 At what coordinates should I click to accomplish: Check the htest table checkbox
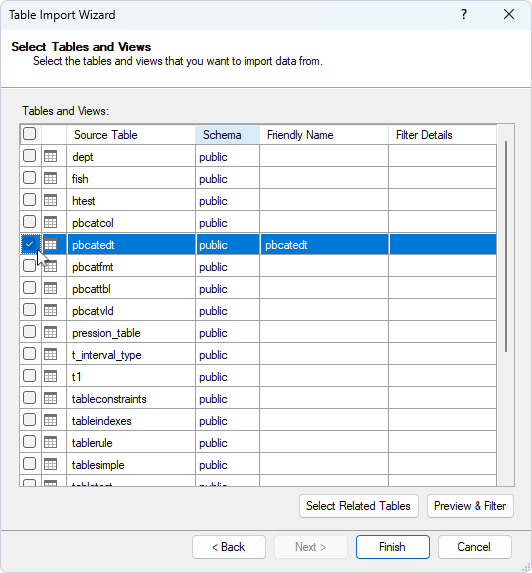(x=30, y=200)
